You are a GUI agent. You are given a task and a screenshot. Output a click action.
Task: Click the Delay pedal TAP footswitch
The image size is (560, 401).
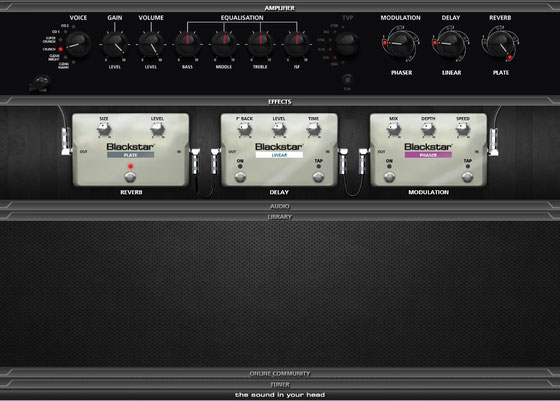pyautogui.click(x=318, y=177)
